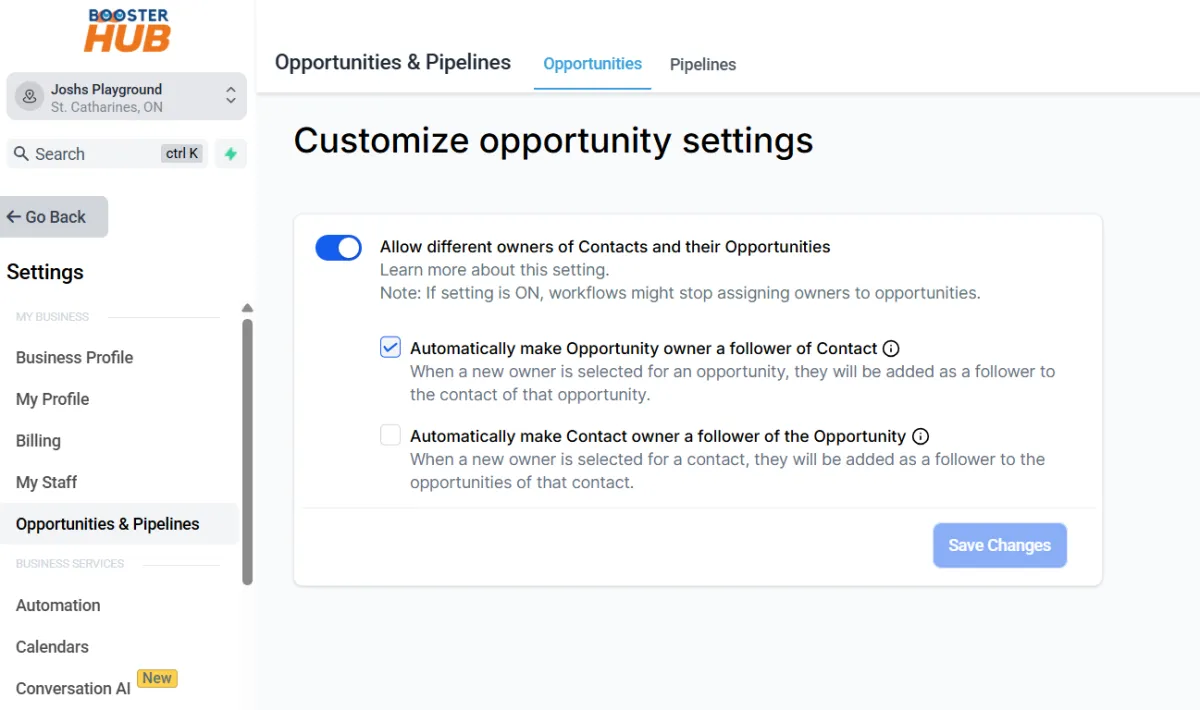Disable different owners of Contacts toggle
Viewport: 1200px width, 710px height.
tap(338, 248)
